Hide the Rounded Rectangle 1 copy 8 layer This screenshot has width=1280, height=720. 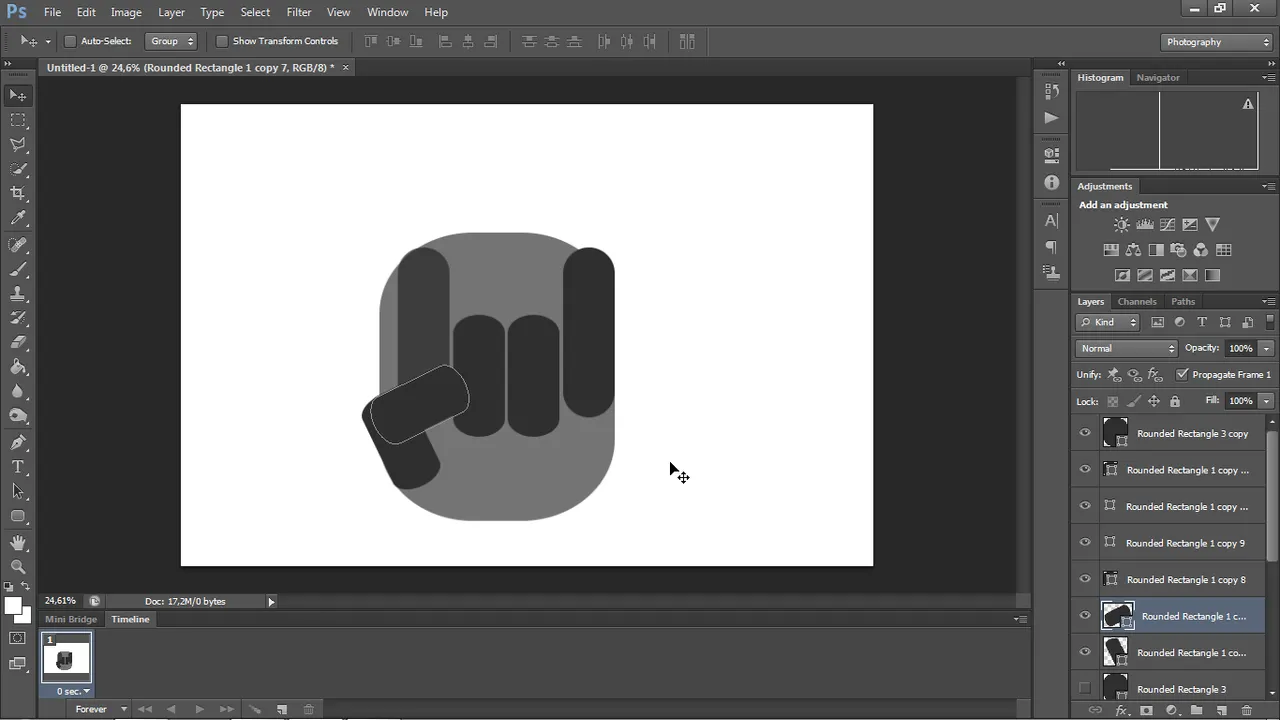[x=1085, y=579]
